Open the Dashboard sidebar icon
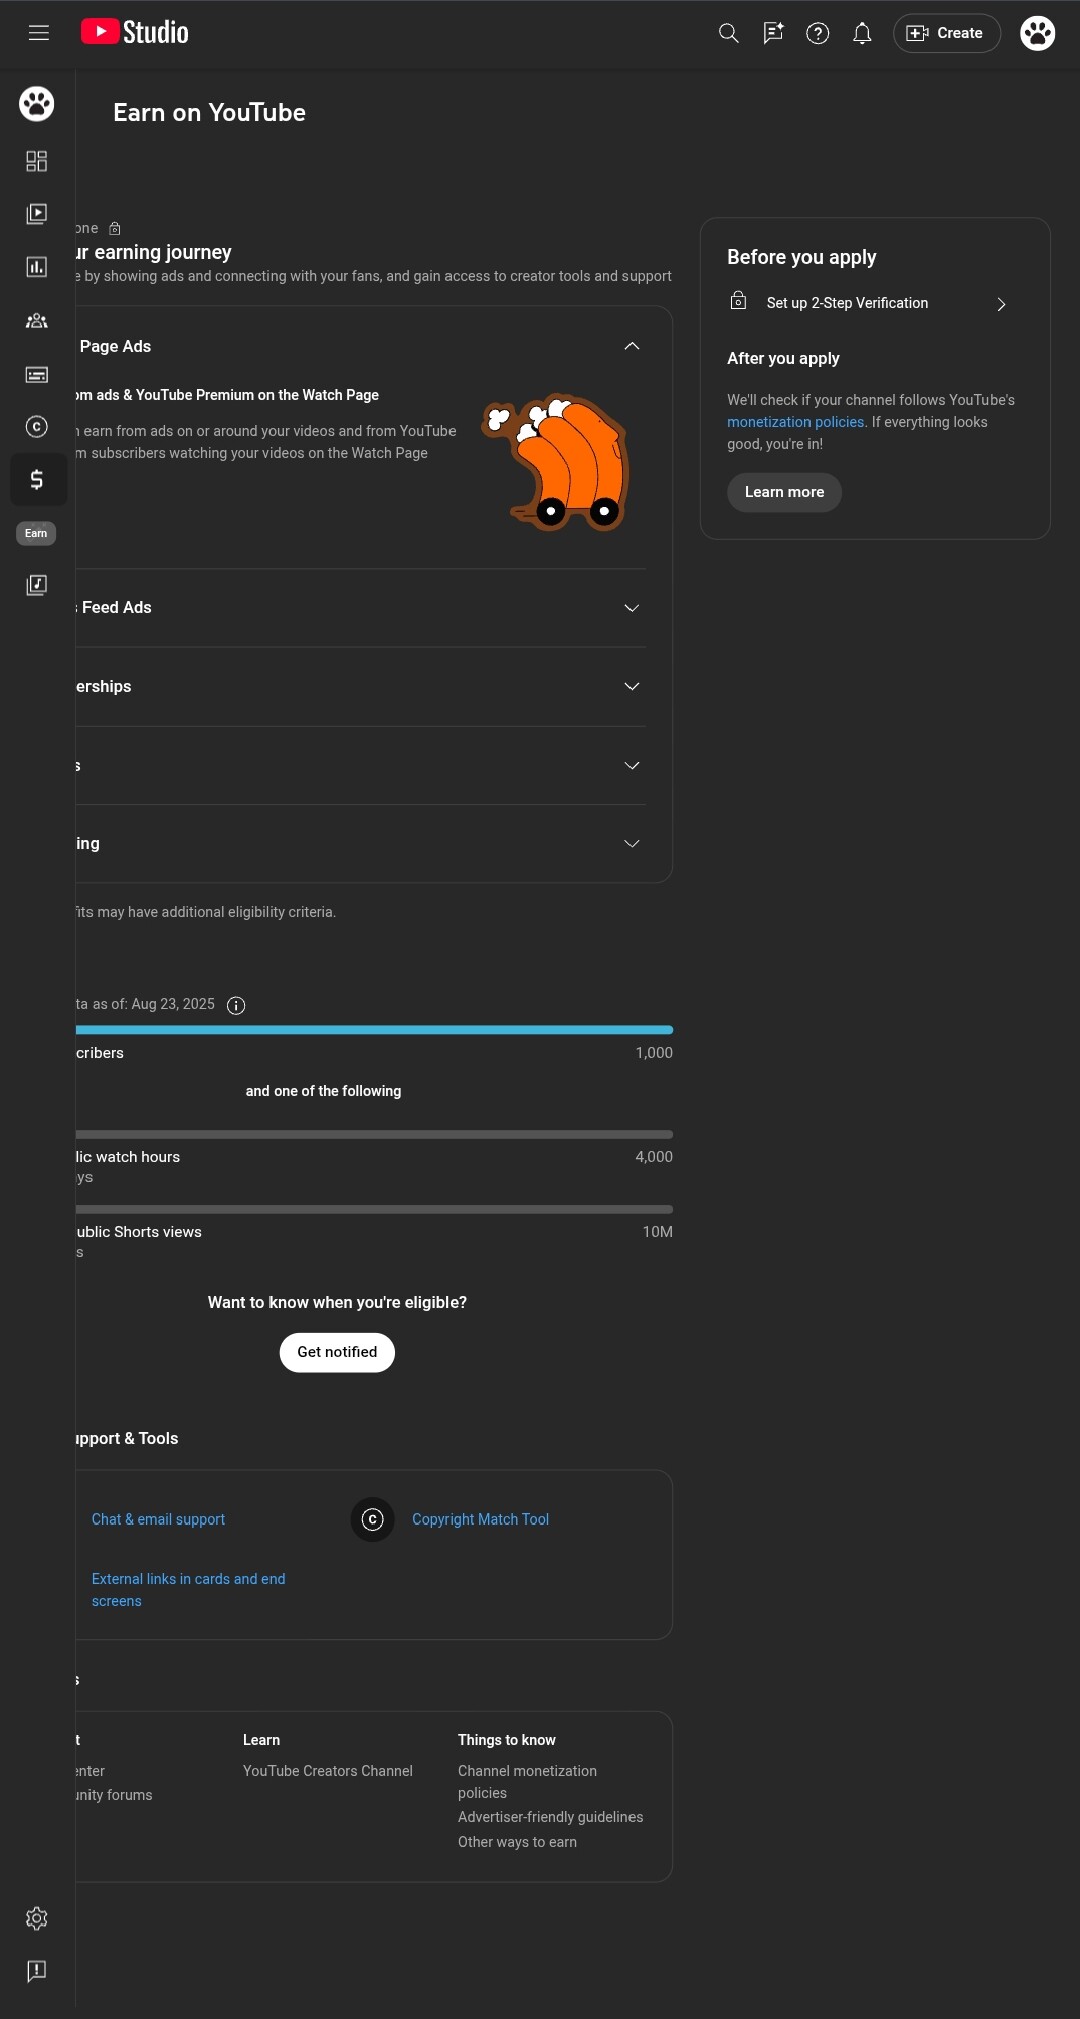Screen dimensions: 1080x2019 (x=37, y=161)
